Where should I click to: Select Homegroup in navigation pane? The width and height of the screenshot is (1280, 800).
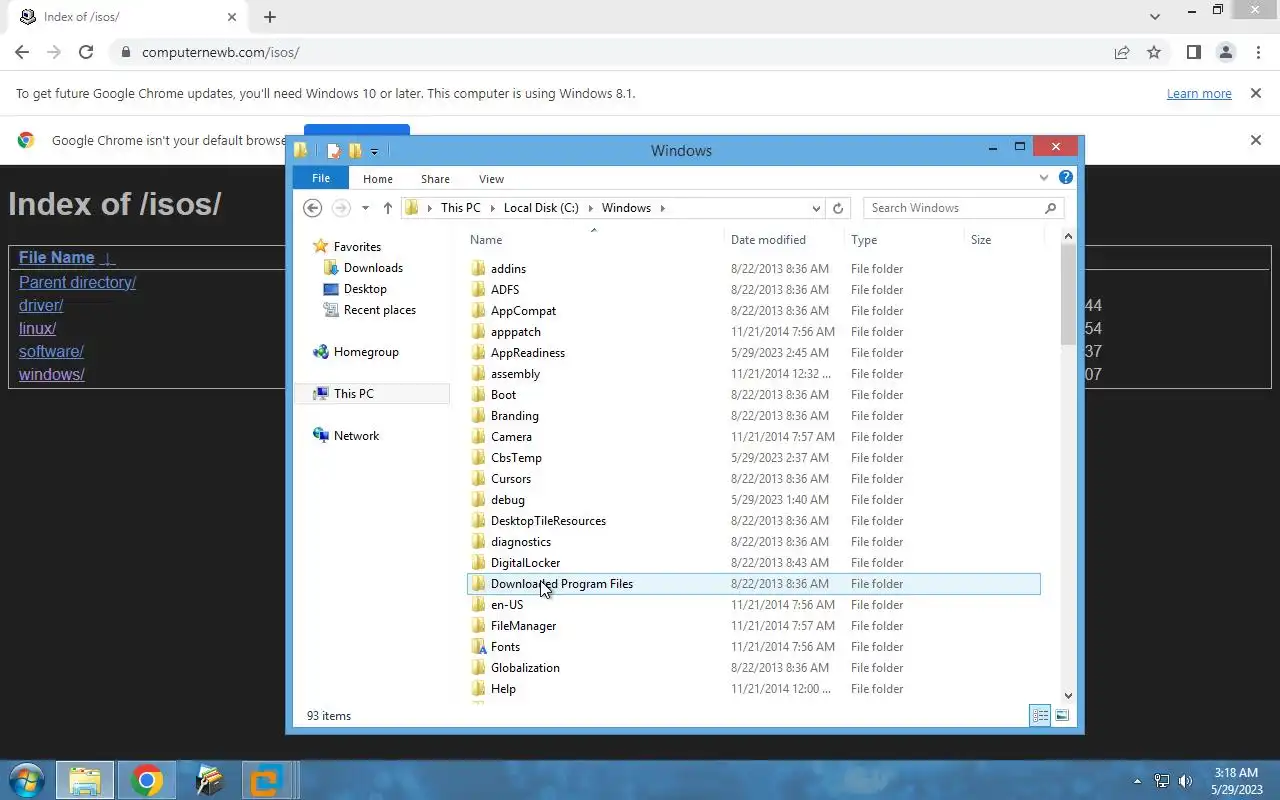[x=366, y=352]
